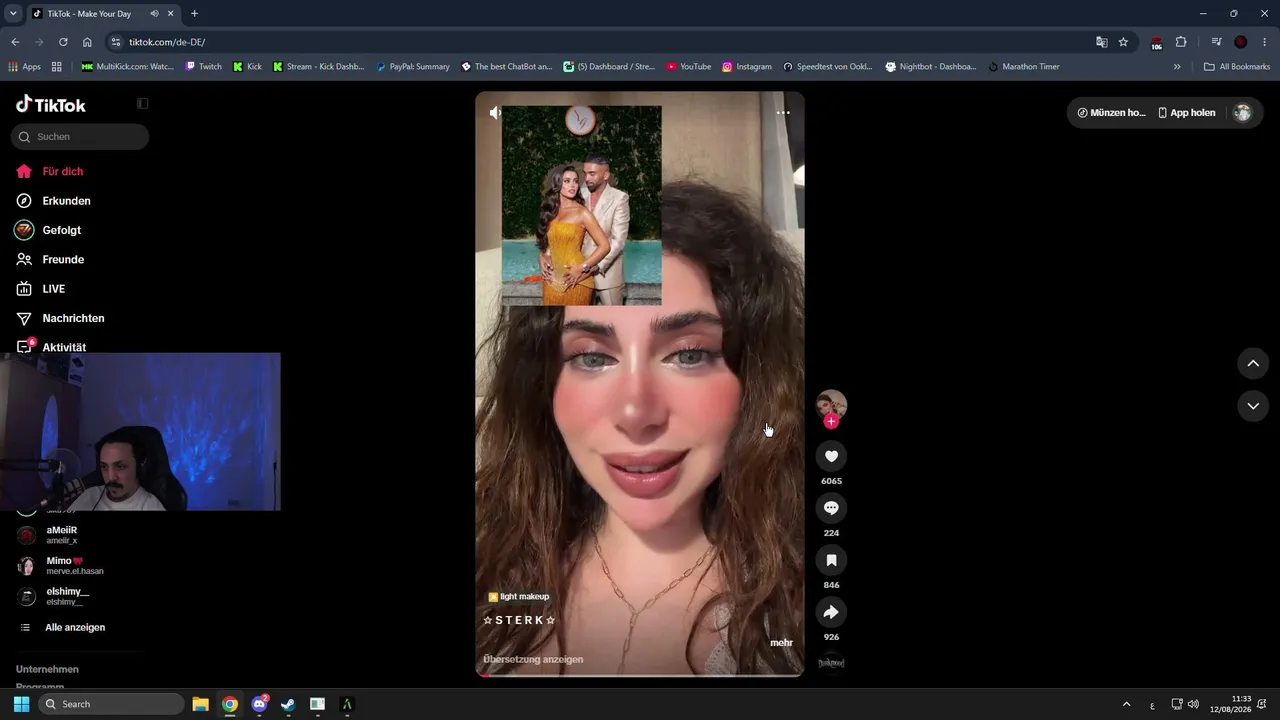Share the video using the arrow icon
This screenshot has height=720, width=1280.
[x=831, y=612]
